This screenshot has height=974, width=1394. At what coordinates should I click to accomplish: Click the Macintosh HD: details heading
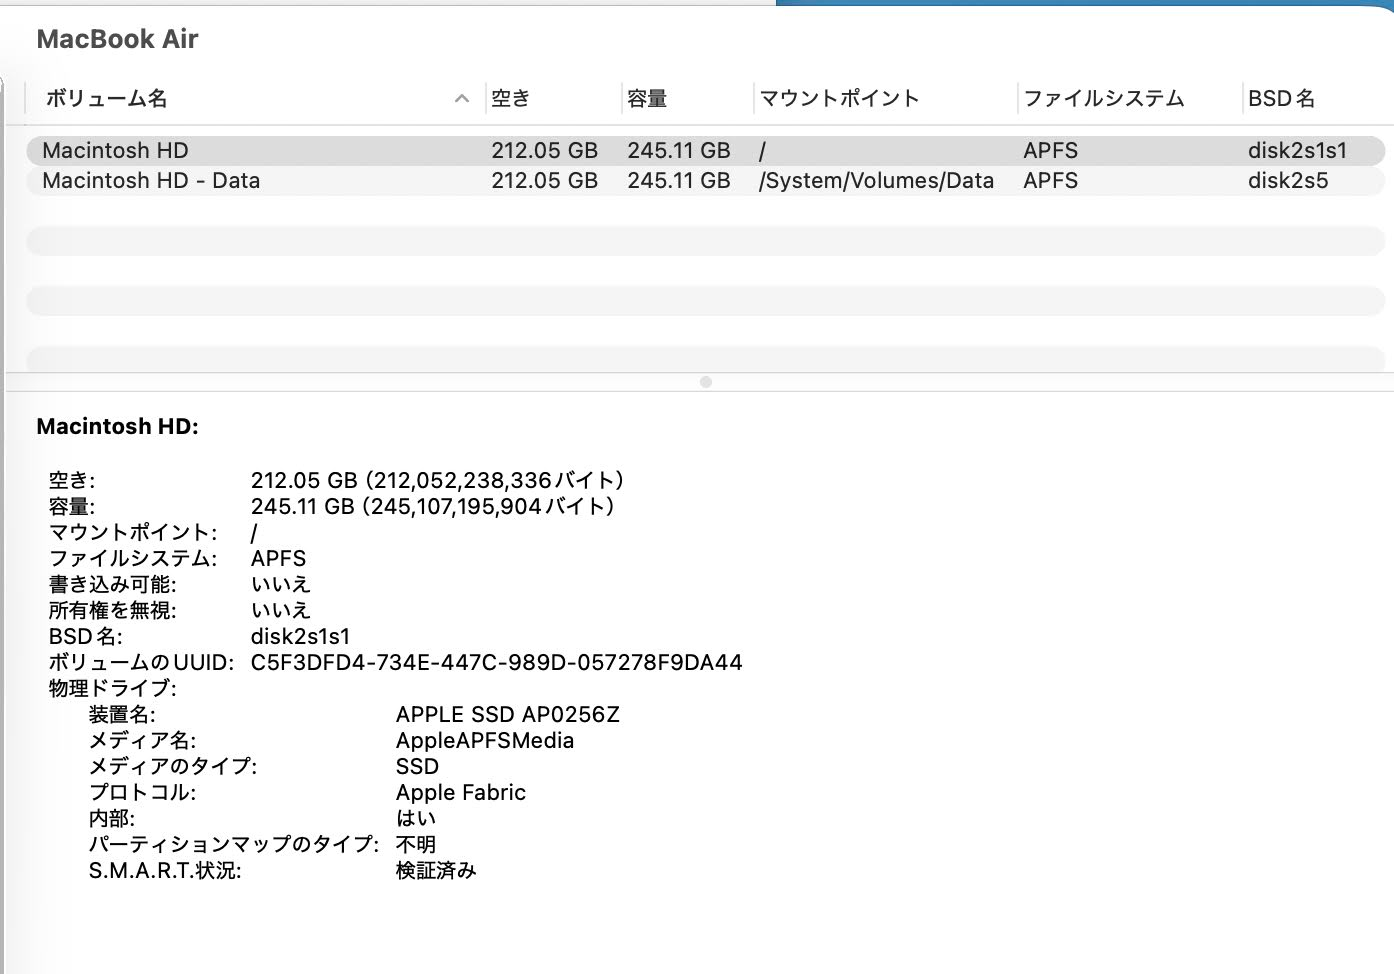117,426
